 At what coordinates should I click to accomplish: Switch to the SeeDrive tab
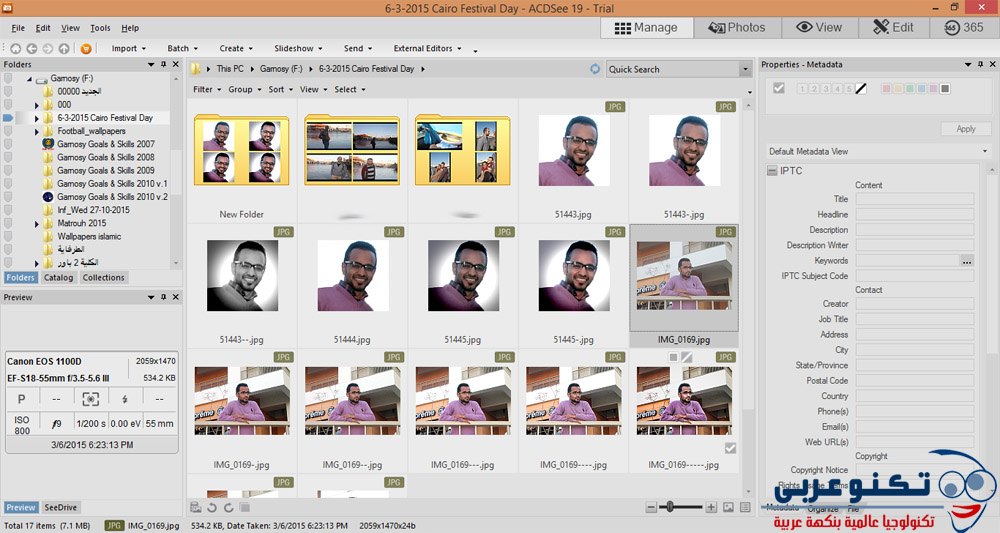click(61, 507)
